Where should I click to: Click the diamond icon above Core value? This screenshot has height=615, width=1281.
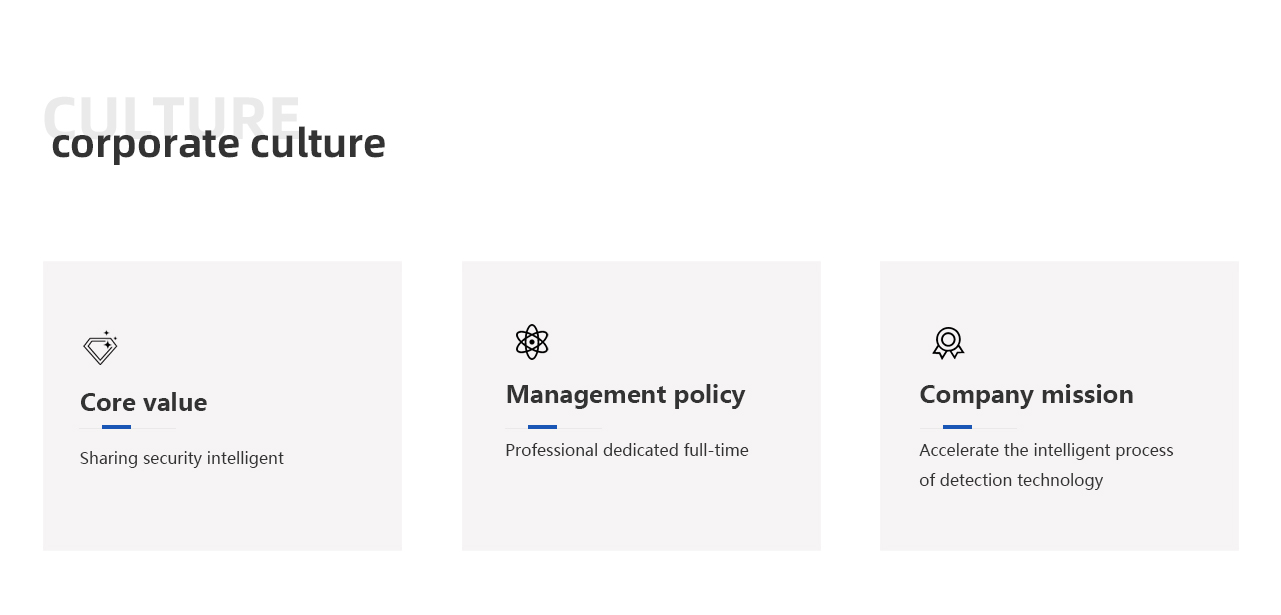click(100, 348)
